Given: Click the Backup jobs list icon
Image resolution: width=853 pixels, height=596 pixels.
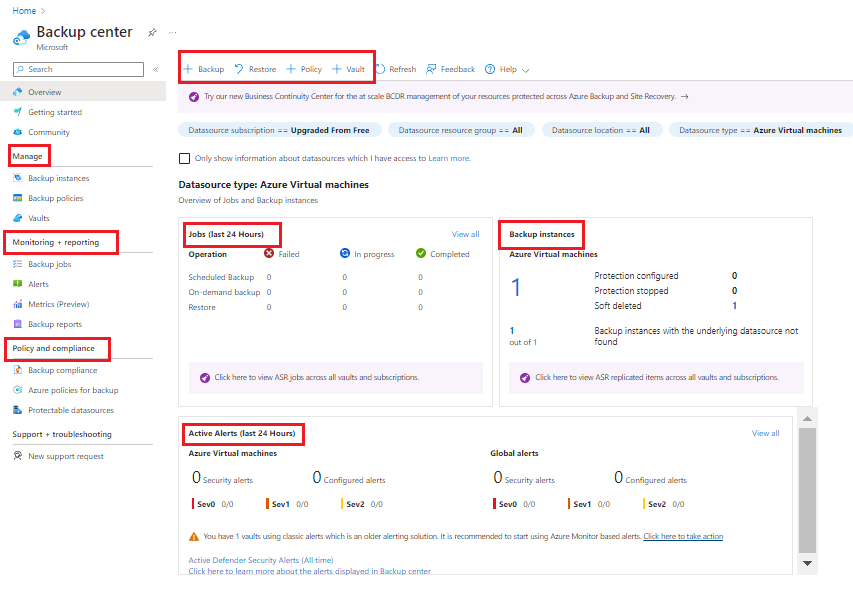Looking at the screenshot, I should click(x=17, y=264).
